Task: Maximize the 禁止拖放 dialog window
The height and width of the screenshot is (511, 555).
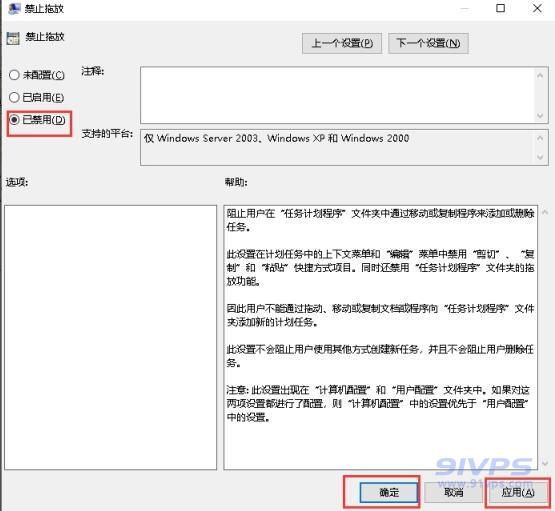Action: coord(500,8)
